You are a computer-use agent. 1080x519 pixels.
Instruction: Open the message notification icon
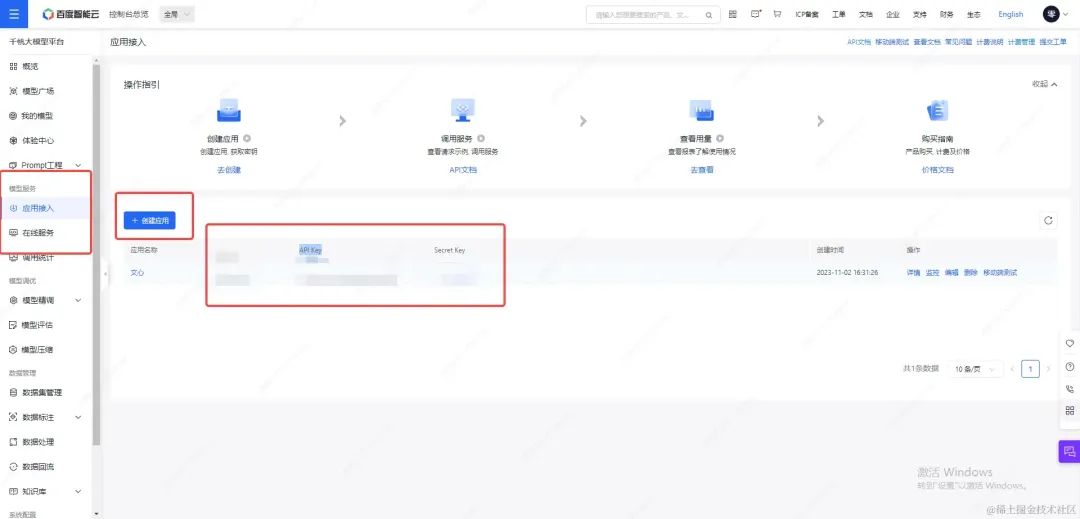tap(756, 14)
